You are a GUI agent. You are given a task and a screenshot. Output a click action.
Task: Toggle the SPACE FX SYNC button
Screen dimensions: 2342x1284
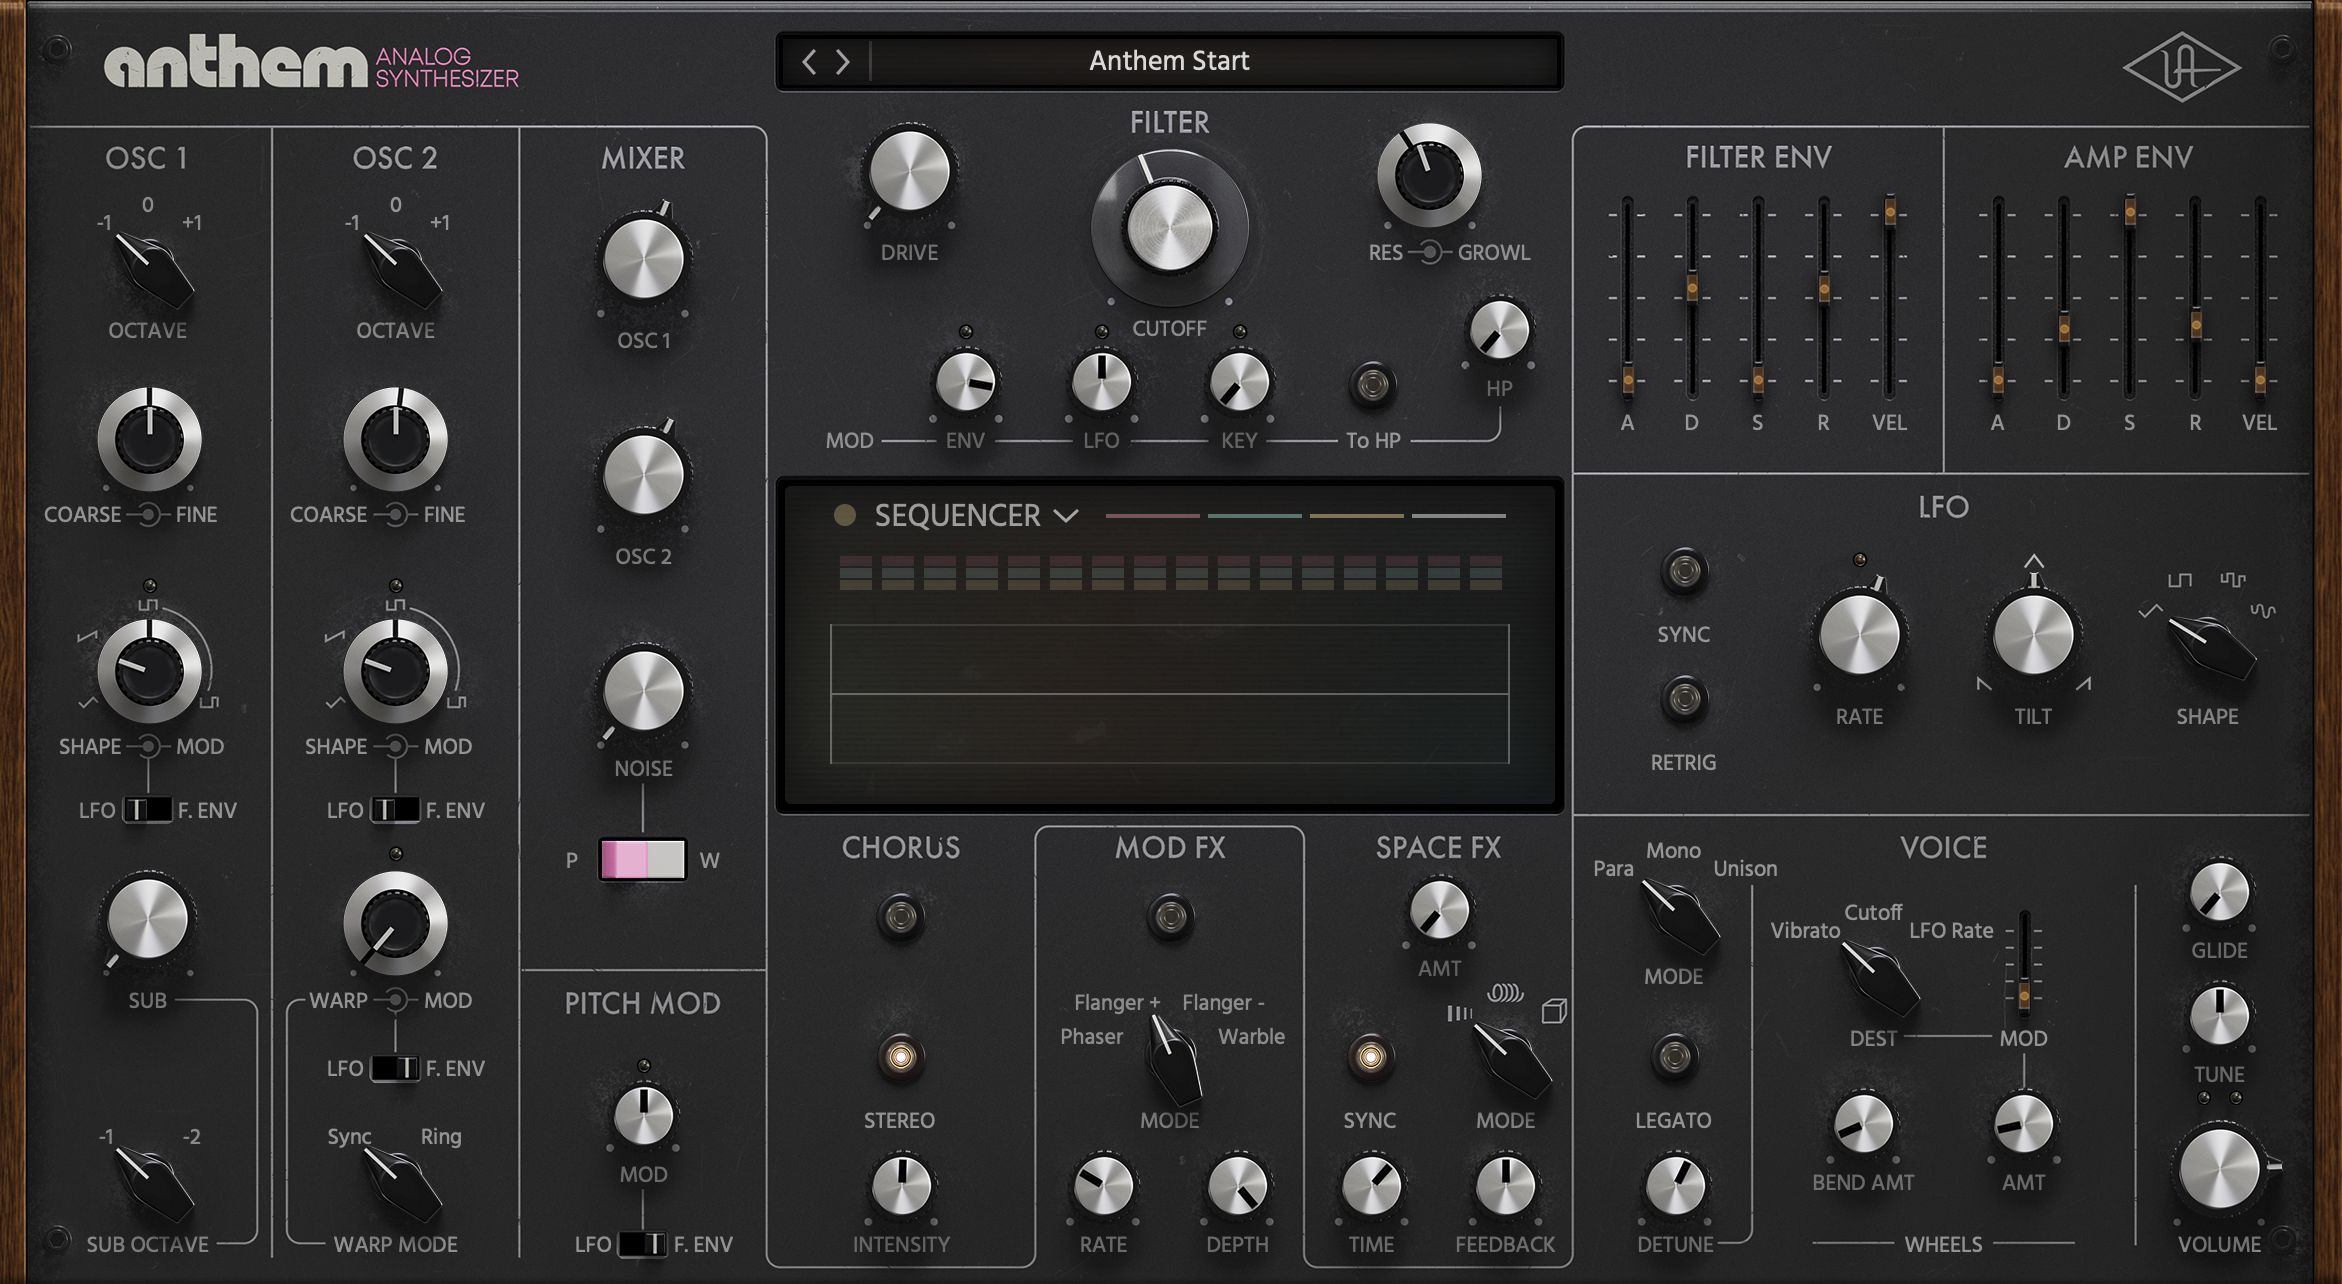pyautogui.click(x=1370, y=1057)
